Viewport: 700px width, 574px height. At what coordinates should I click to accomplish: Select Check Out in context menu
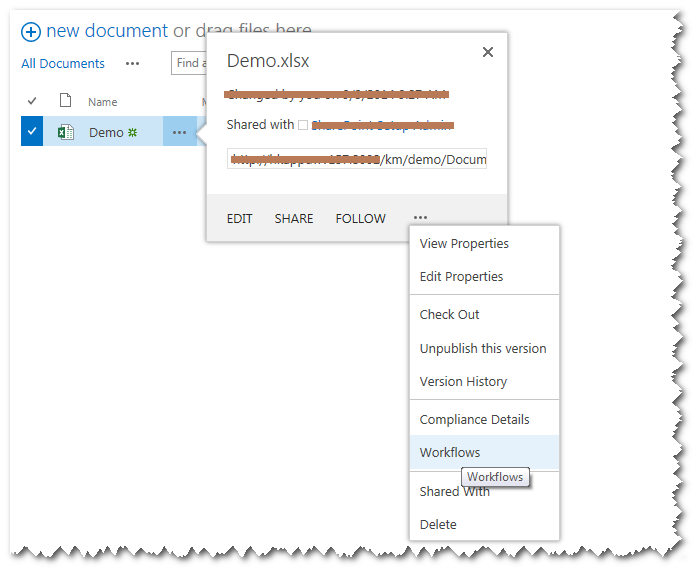[484, 315]
